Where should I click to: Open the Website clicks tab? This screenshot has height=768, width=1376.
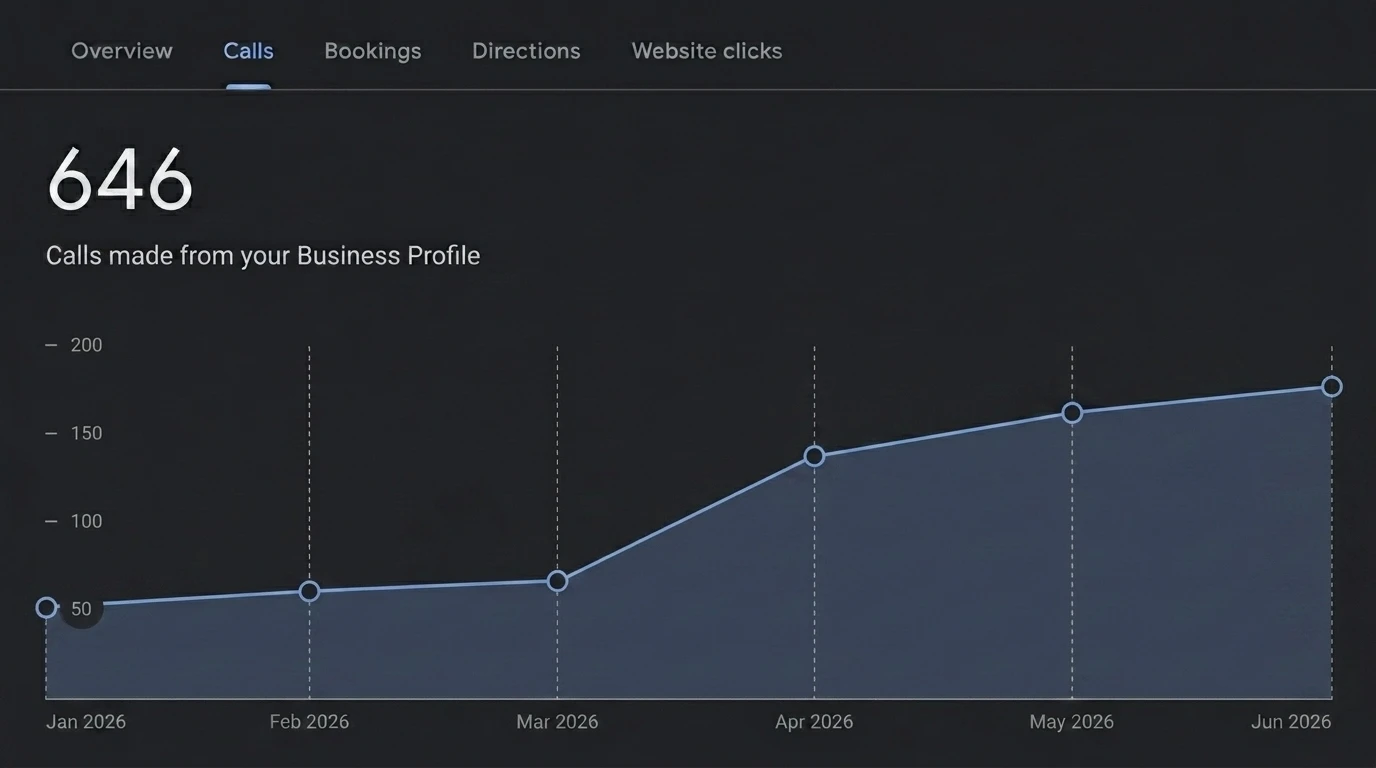point(707,51)
